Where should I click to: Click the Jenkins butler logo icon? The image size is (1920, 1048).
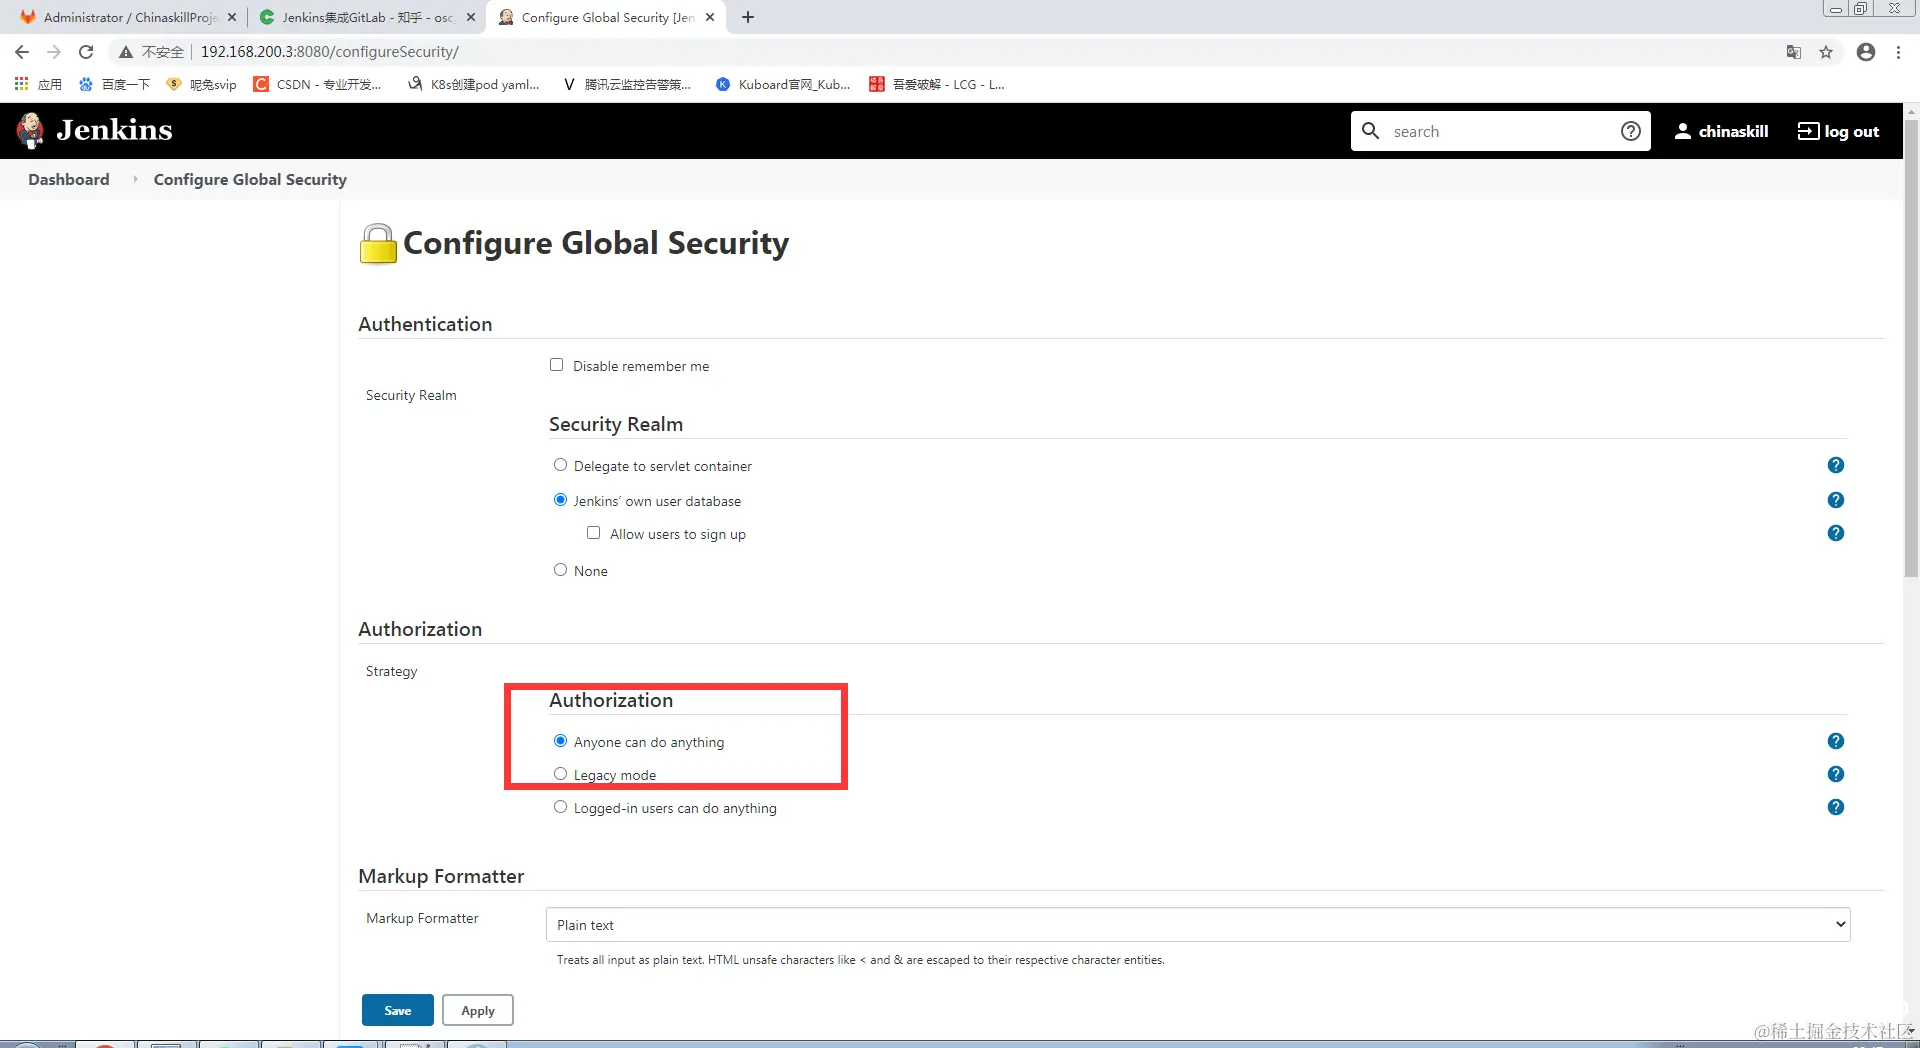30,130
